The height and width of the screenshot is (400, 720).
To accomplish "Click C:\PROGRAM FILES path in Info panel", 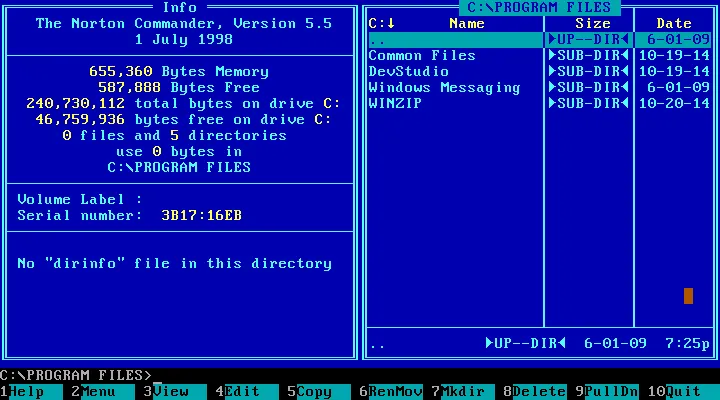I will (x=179, y=167).
